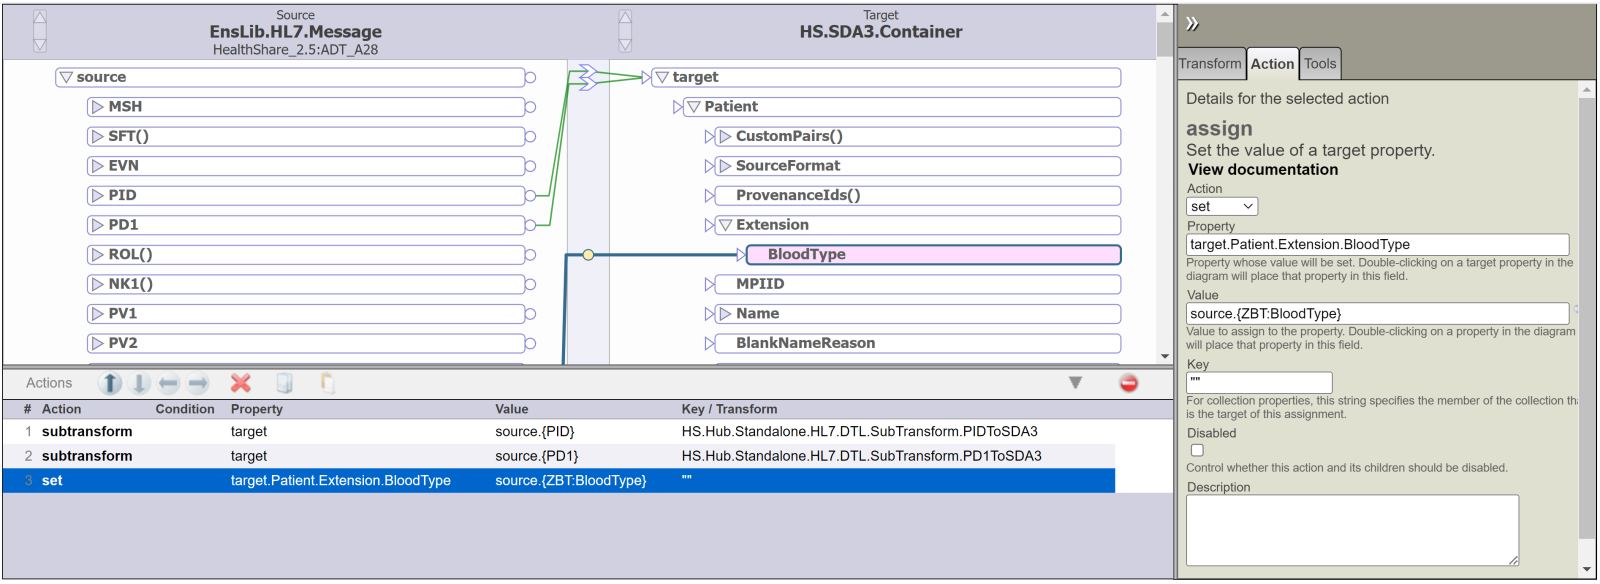Collapse the right panel with double chevron

point(1192,24)
